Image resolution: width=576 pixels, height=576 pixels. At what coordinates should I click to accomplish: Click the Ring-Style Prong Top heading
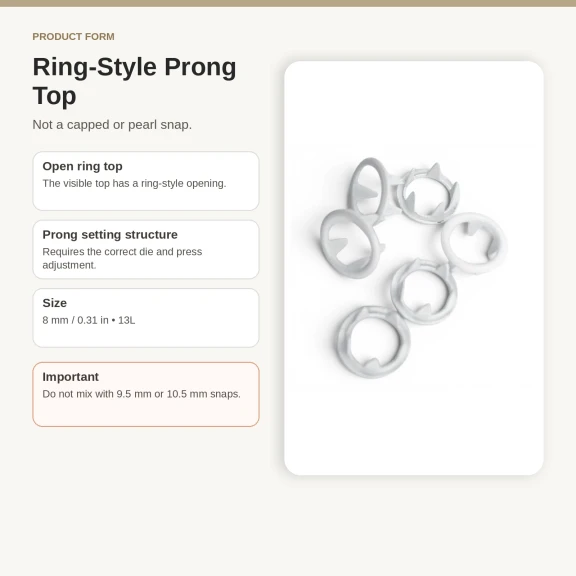(x=134, y=81)
